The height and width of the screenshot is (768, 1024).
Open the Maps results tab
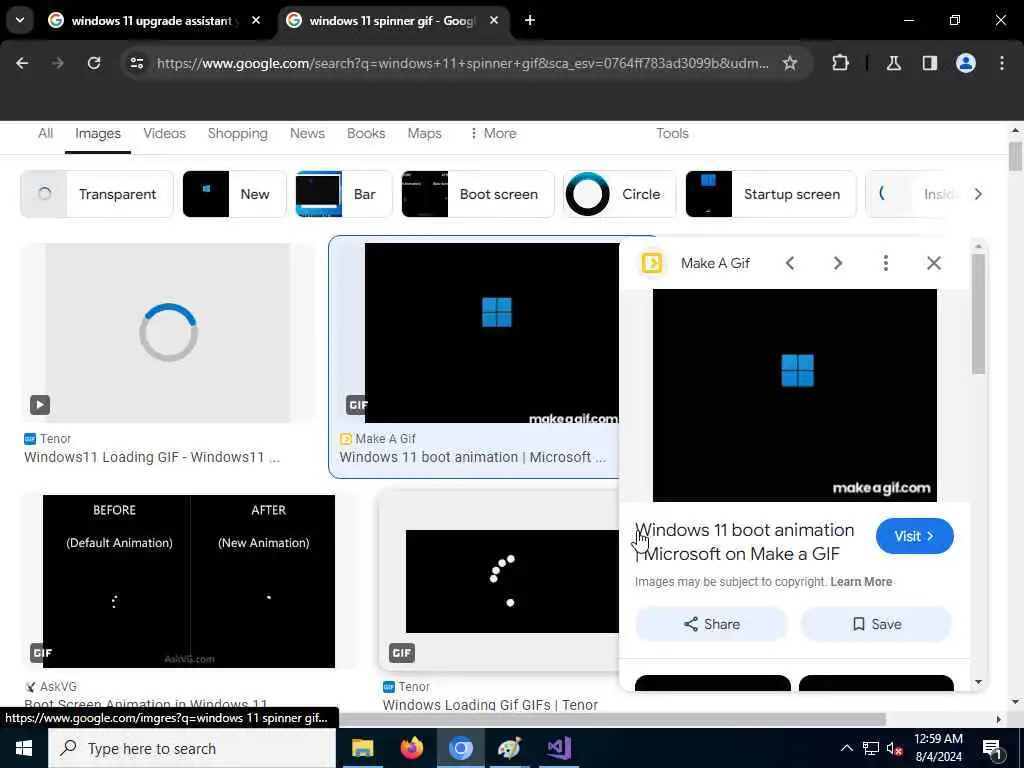(x=424, y=133)
